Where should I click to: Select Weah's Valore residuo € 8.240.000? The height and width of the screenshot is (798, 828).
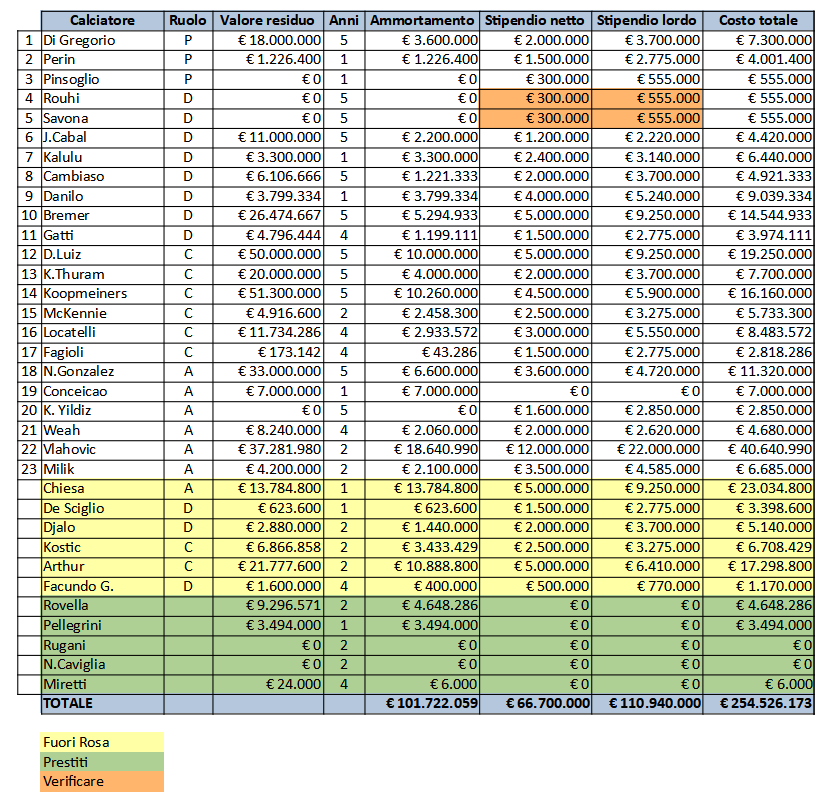[x=268, y=430]
